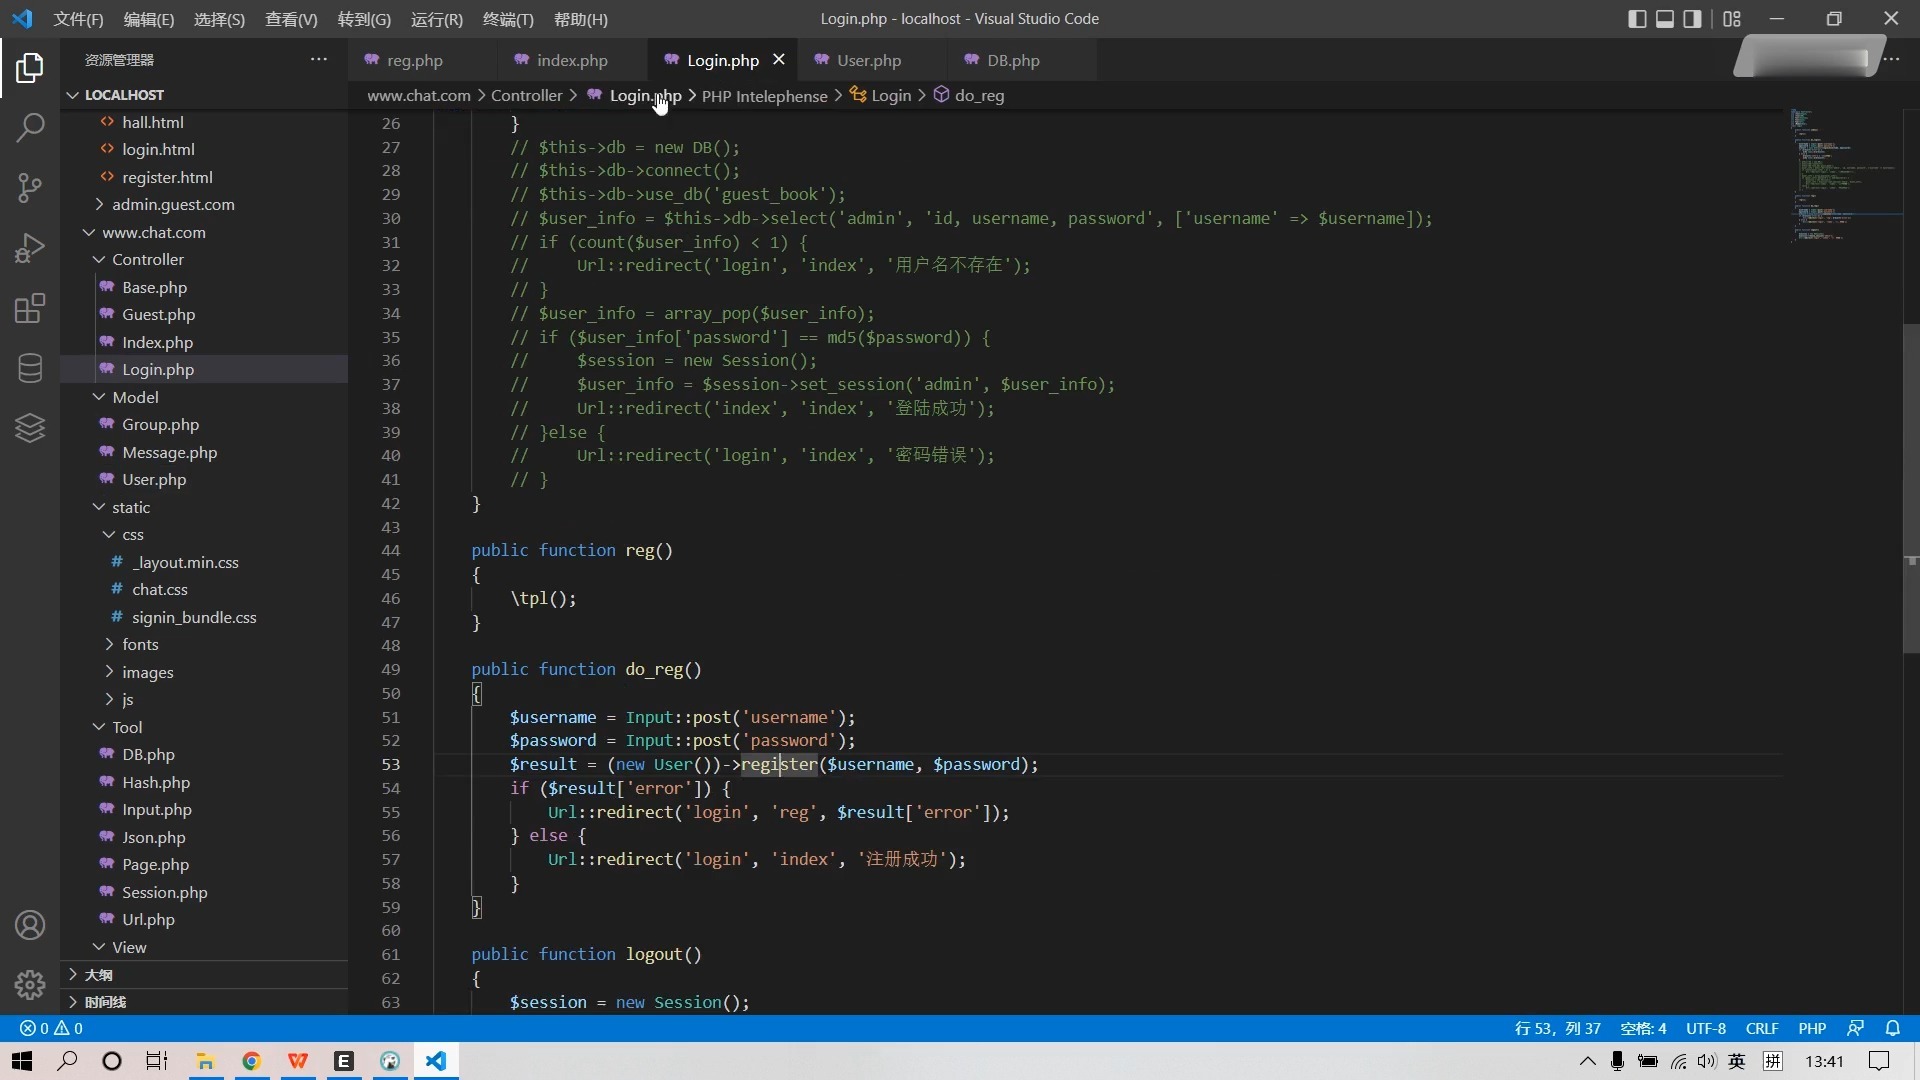Switch to the User.php tab
Viewport: 1920px width, 1080px height.
(x=868, y=60)
